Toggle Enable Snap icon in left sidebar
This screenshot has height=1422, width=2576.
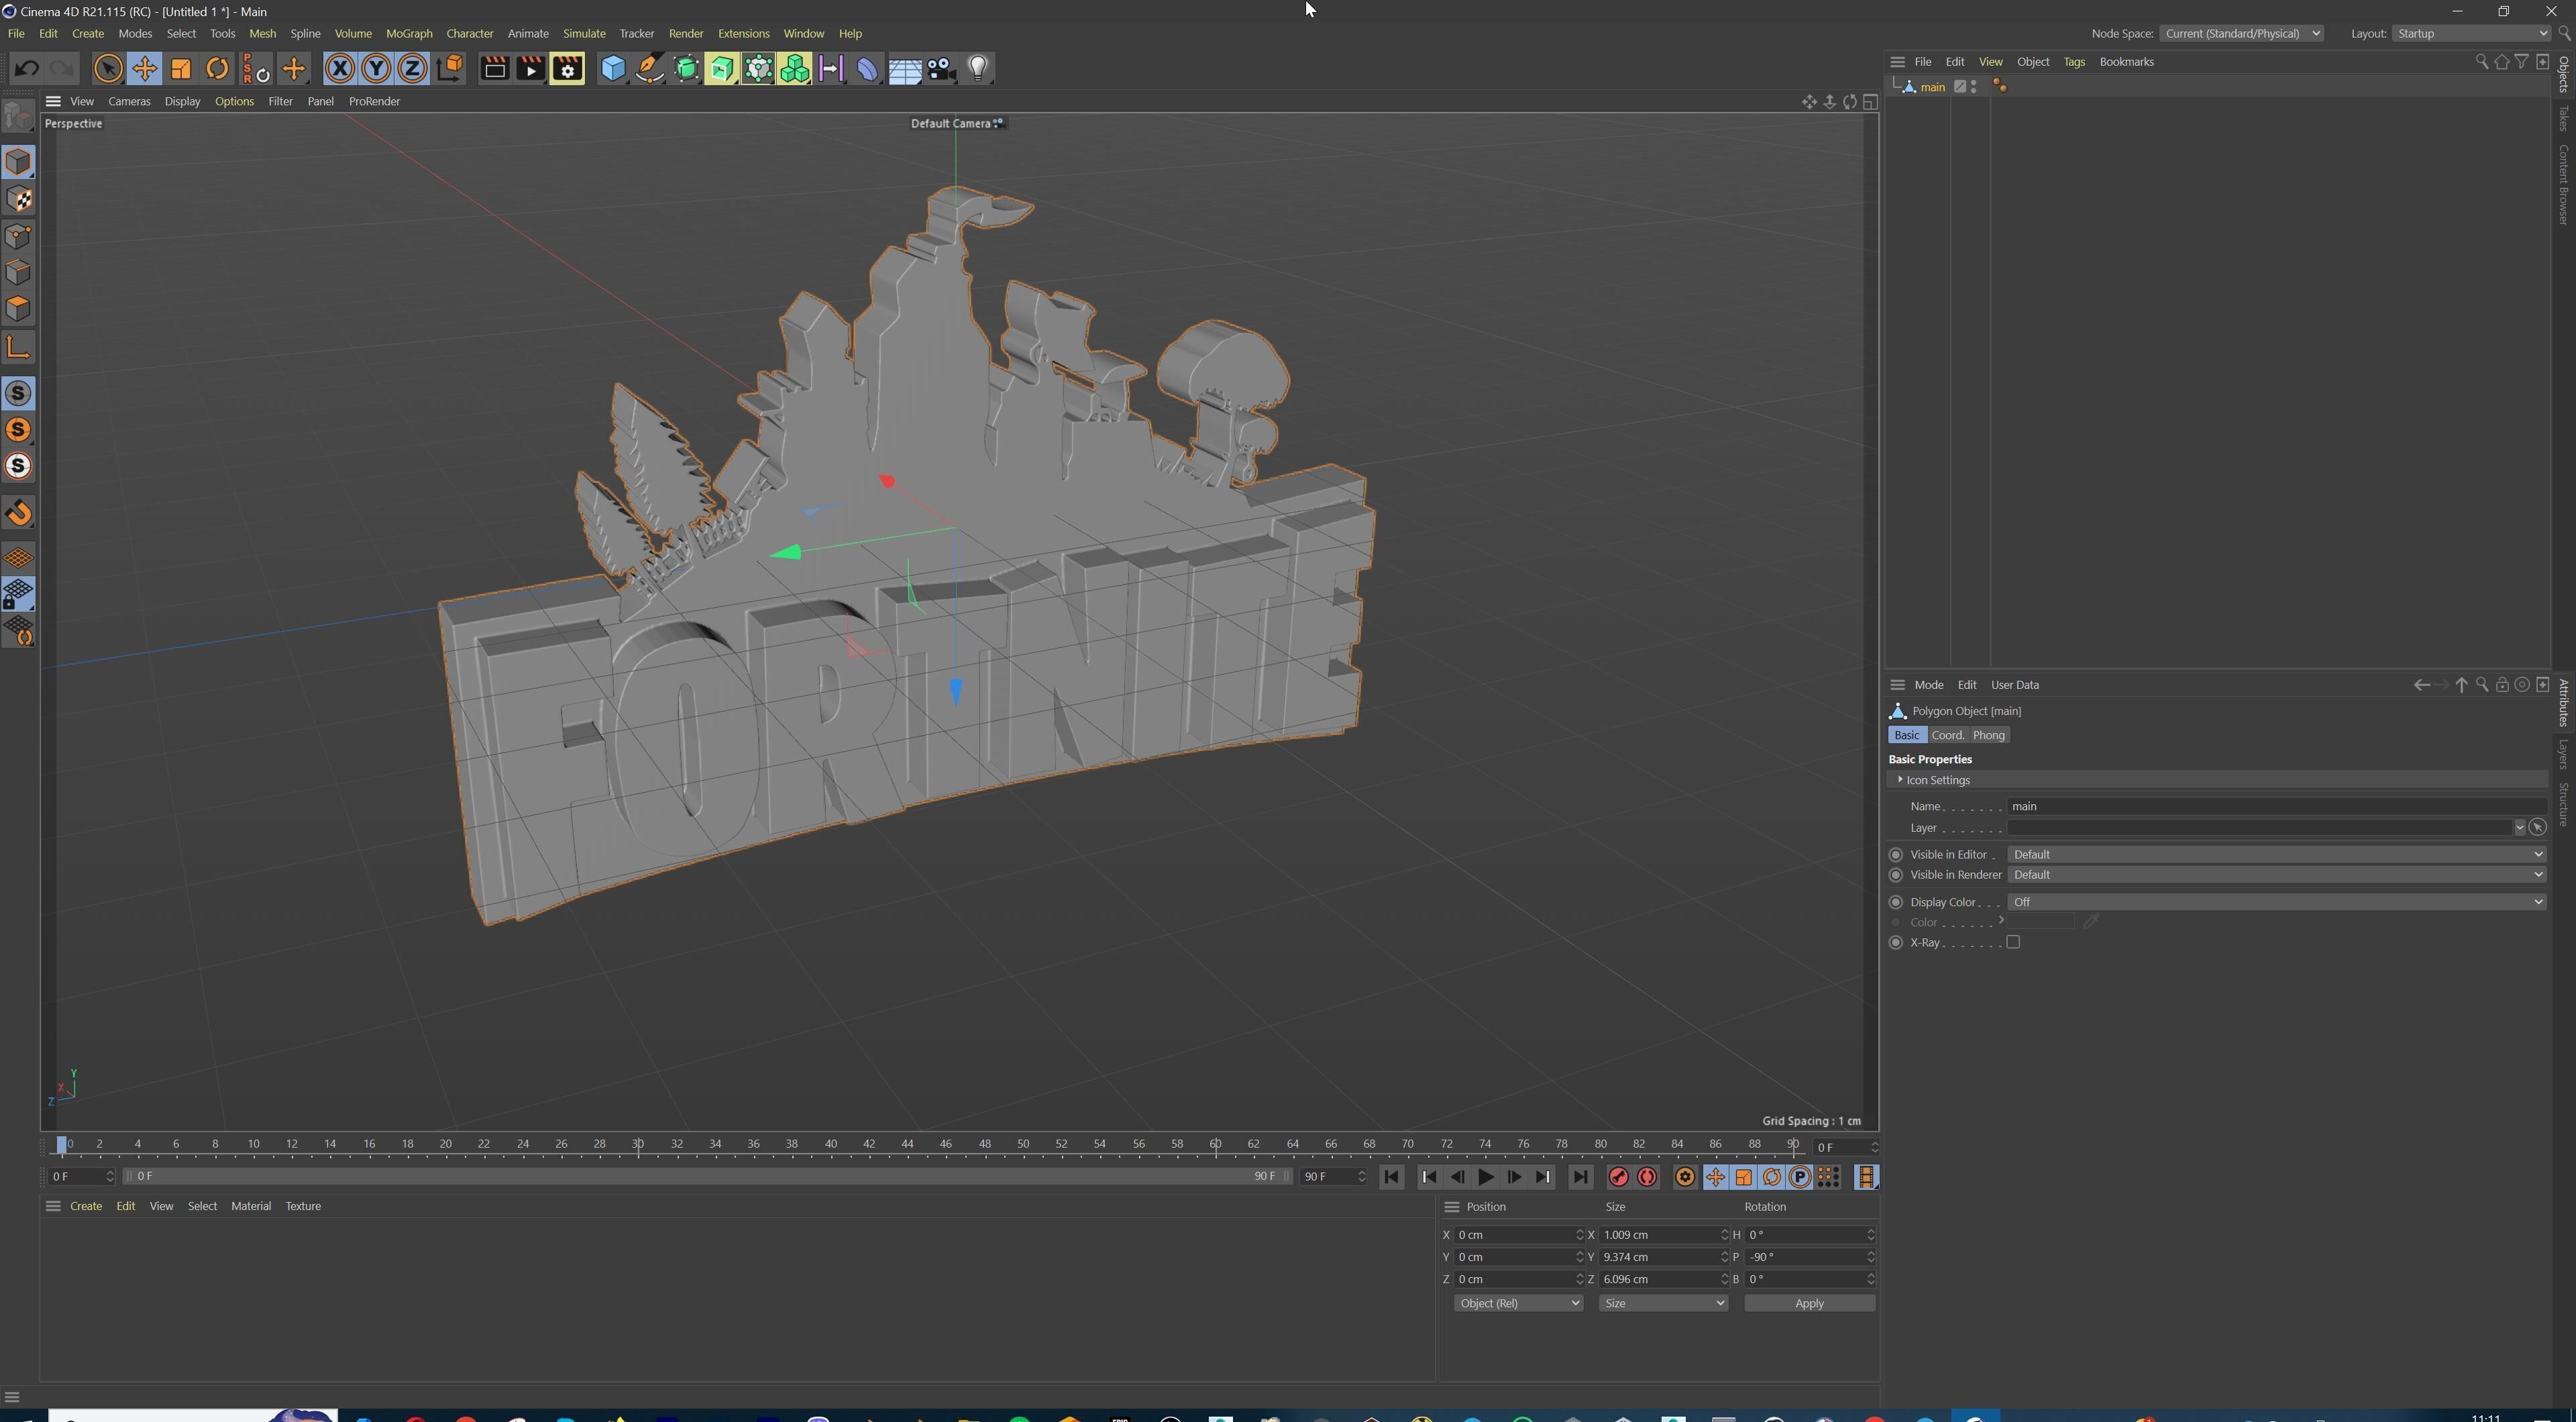19,513
